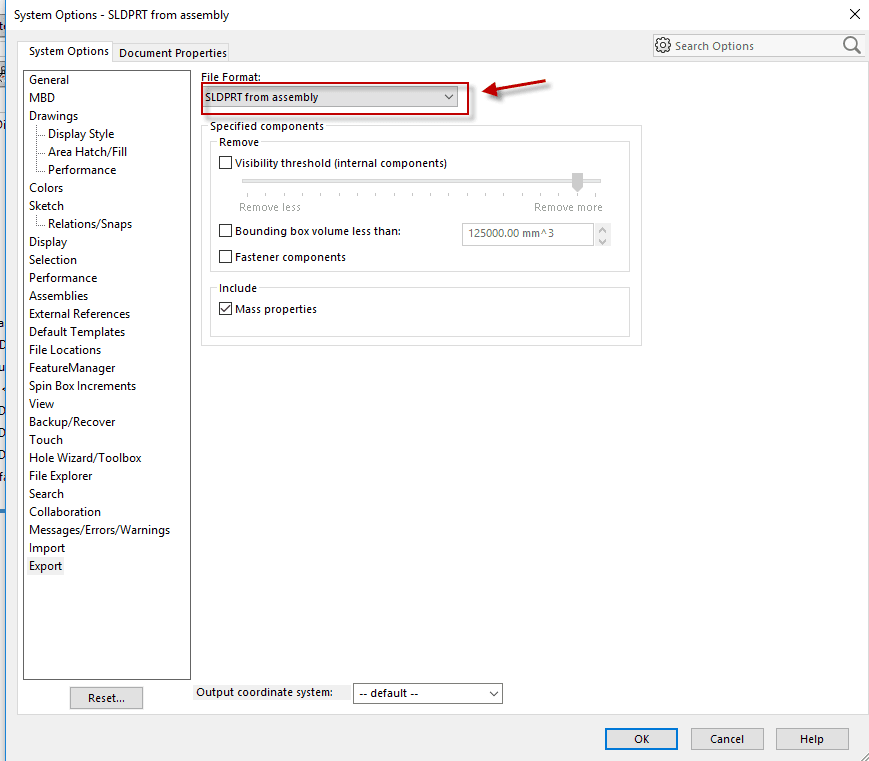Select Display Style under Drawings

coord(81,134)
